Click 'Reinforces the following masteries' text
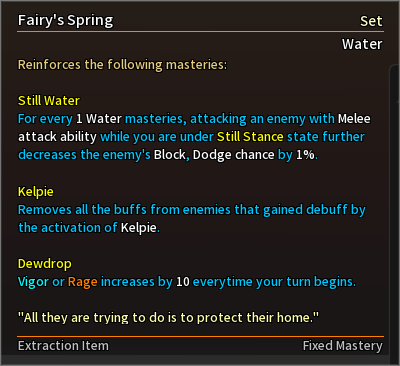This screenshot has width=400, height=366. tap(122, 65)
